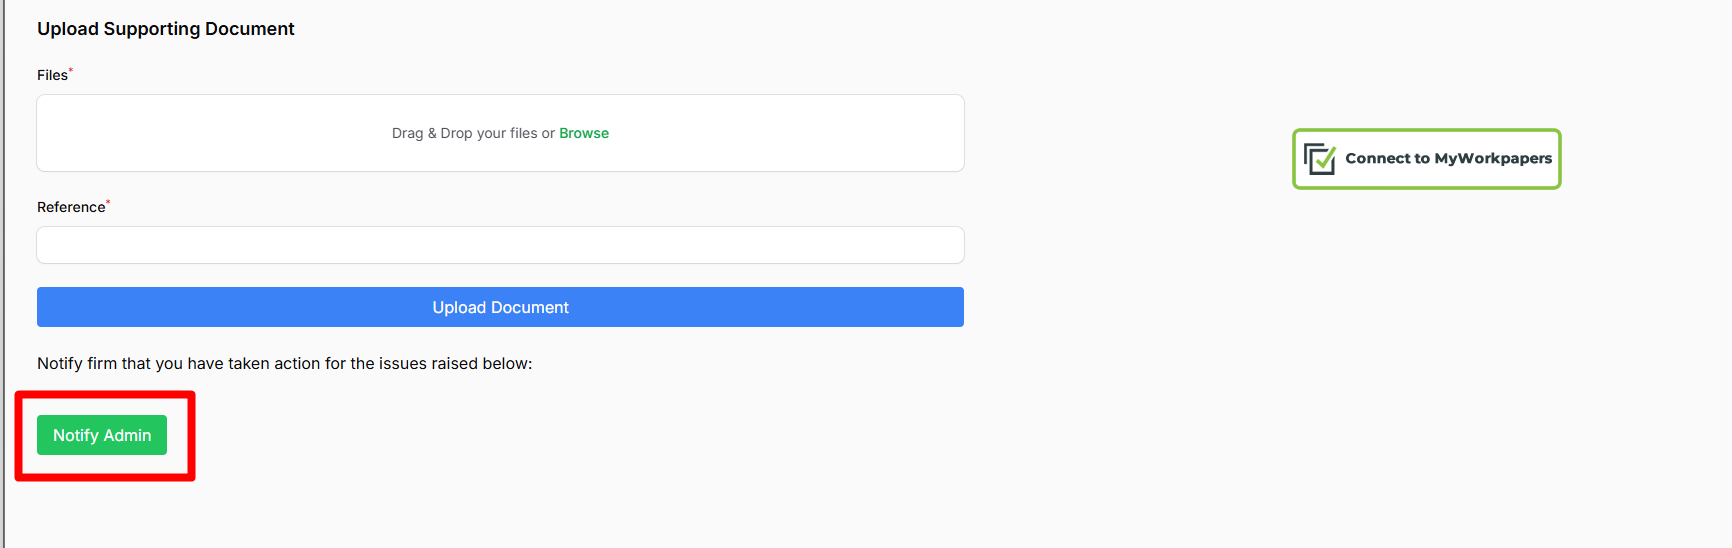This screenshot has height=548, width=1732.
Task: Click the notify firm instruction text
Action: [x=285, y=363]
